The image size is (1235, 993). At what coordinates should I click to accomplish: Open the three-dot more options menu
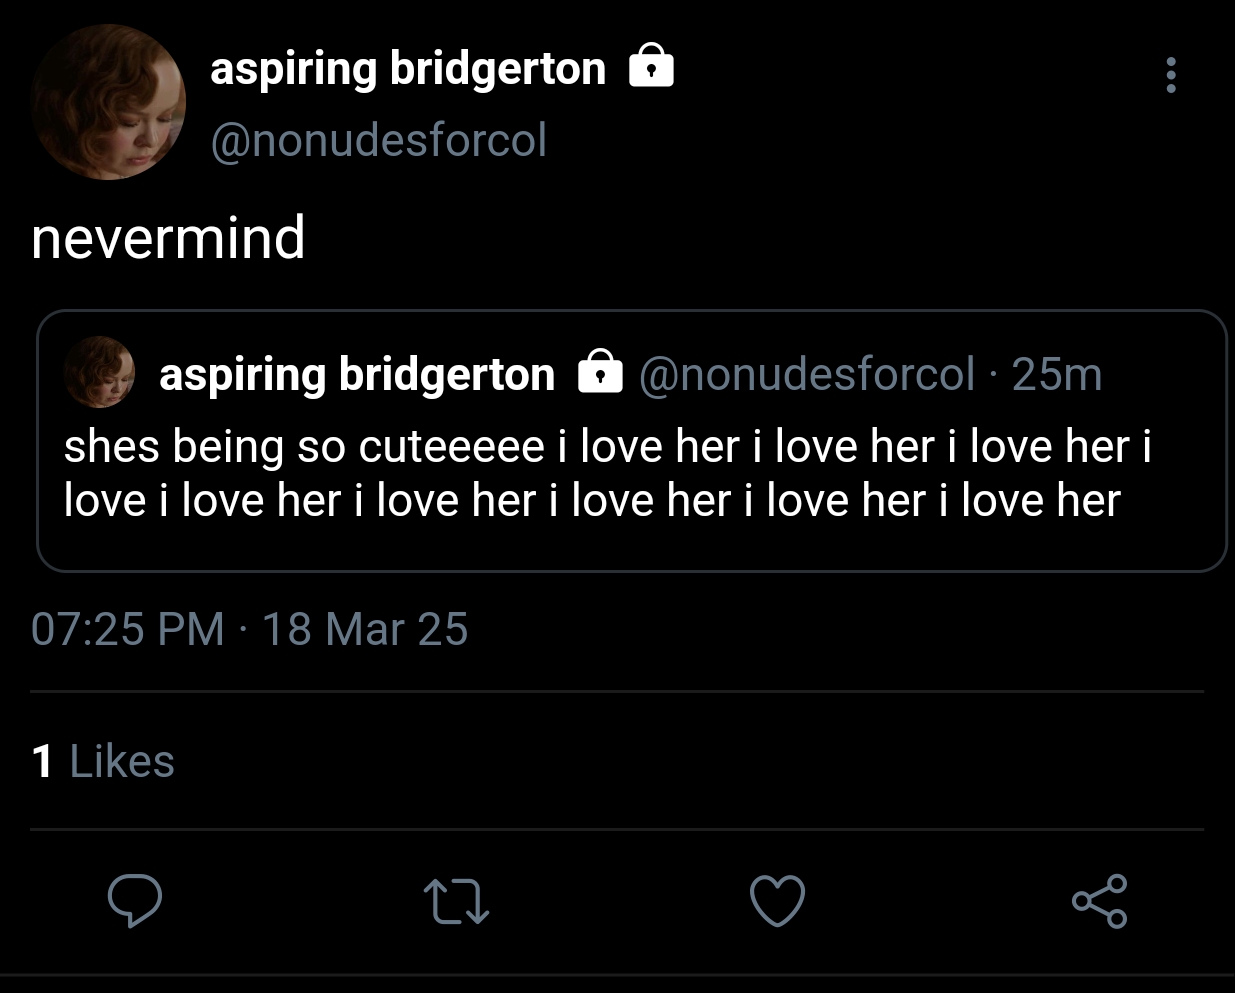[x=1171, y=75]
